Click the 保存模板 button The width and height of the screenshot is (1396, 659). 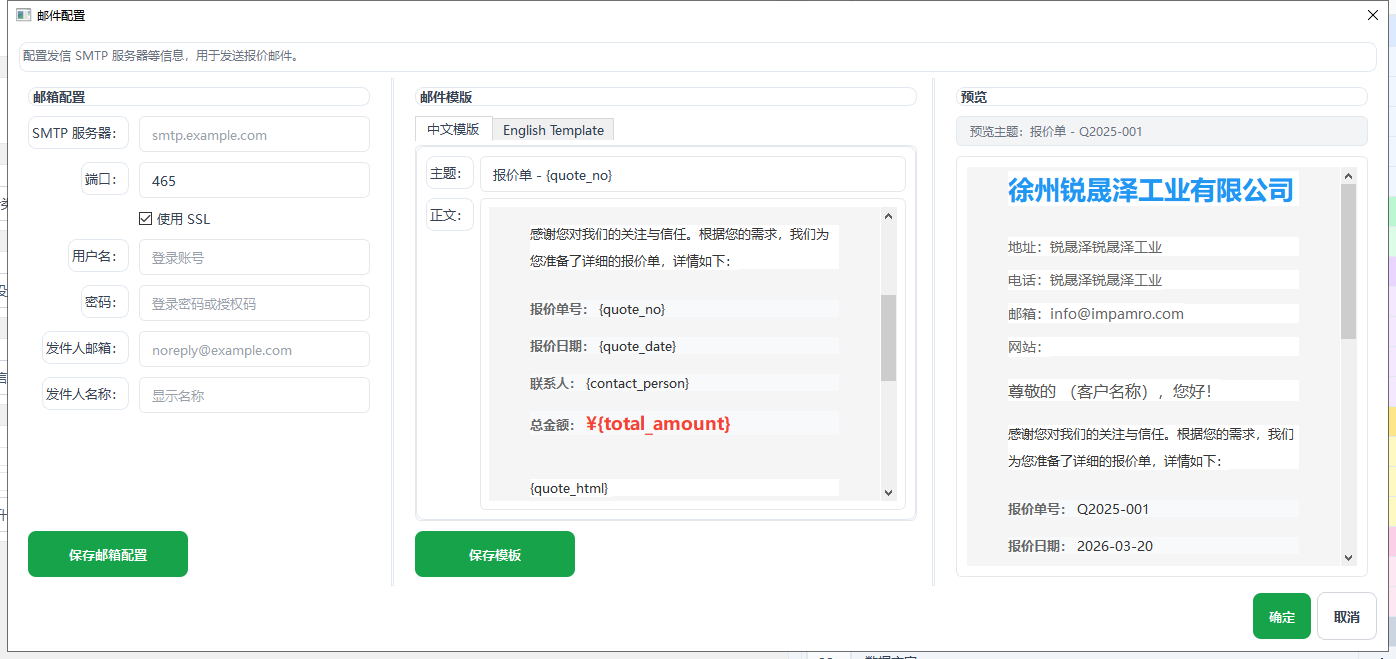495,554
